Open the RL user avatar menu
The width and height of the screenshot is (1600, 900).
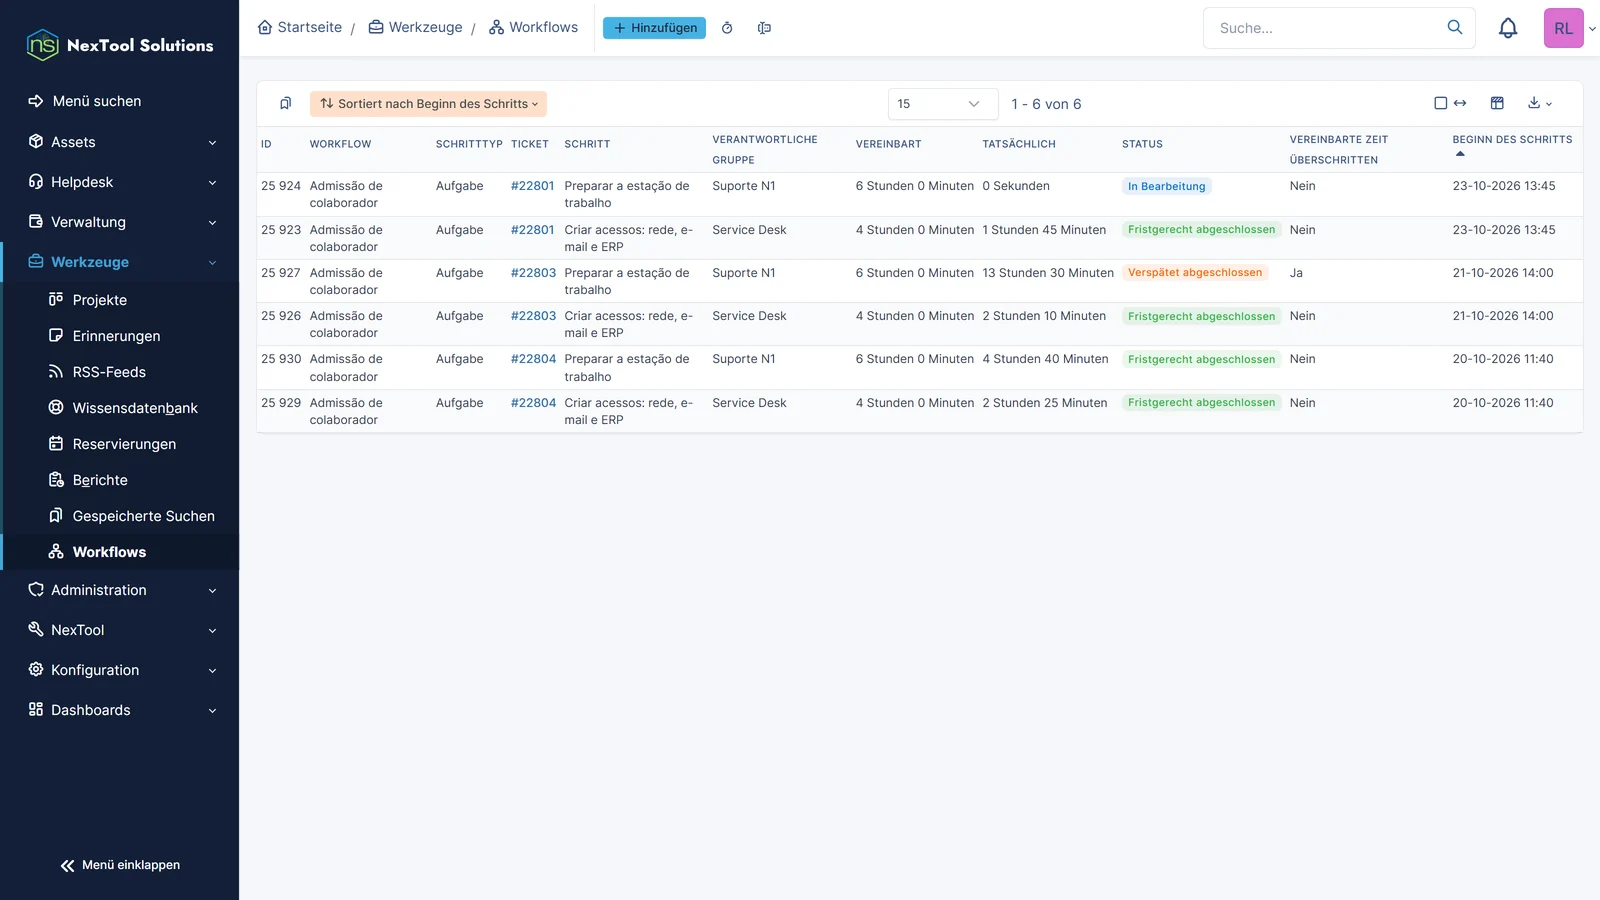click(1564, 28)
